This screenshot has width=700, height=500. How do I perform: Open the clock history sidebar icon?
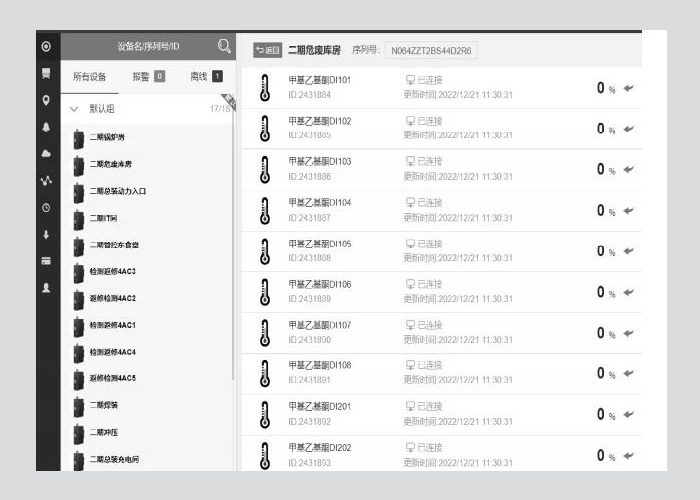pyautogui.click(x=46, y=208)
